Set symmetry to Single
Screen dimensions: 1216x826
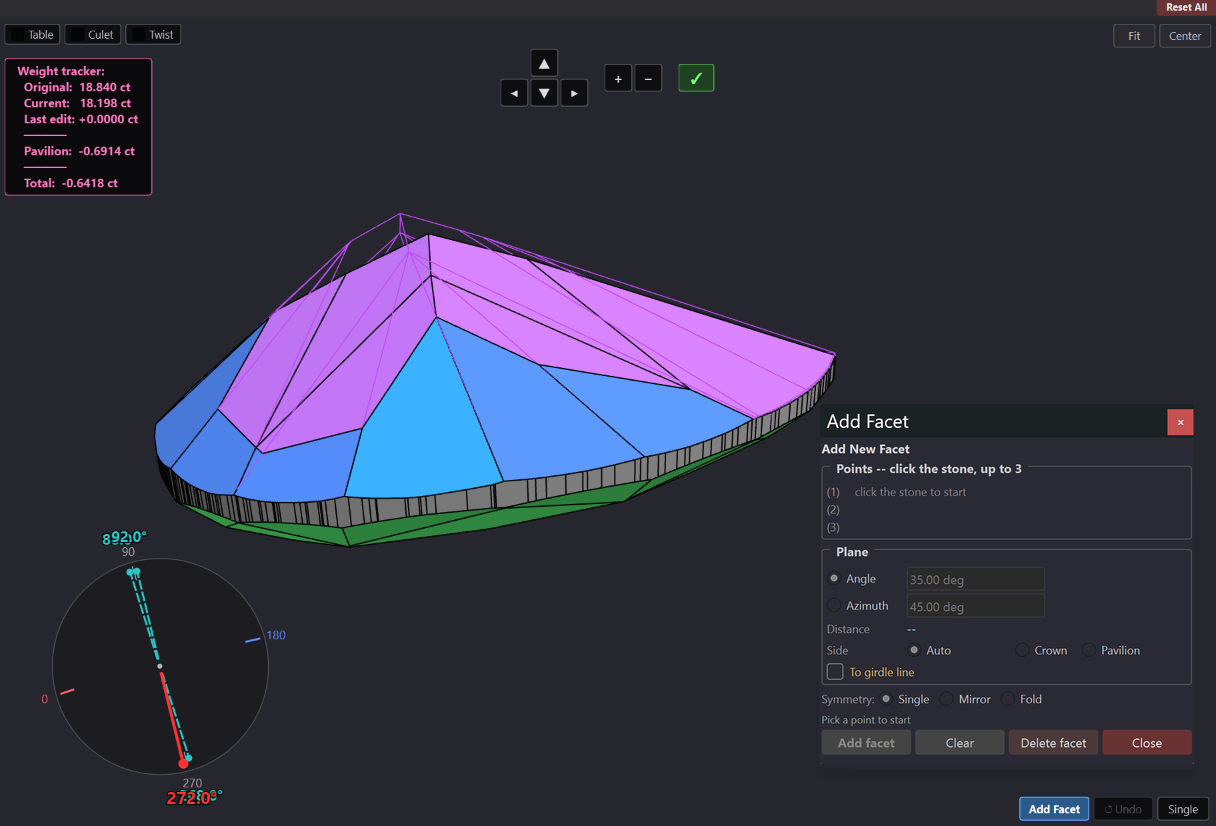(x=886, y=699)
